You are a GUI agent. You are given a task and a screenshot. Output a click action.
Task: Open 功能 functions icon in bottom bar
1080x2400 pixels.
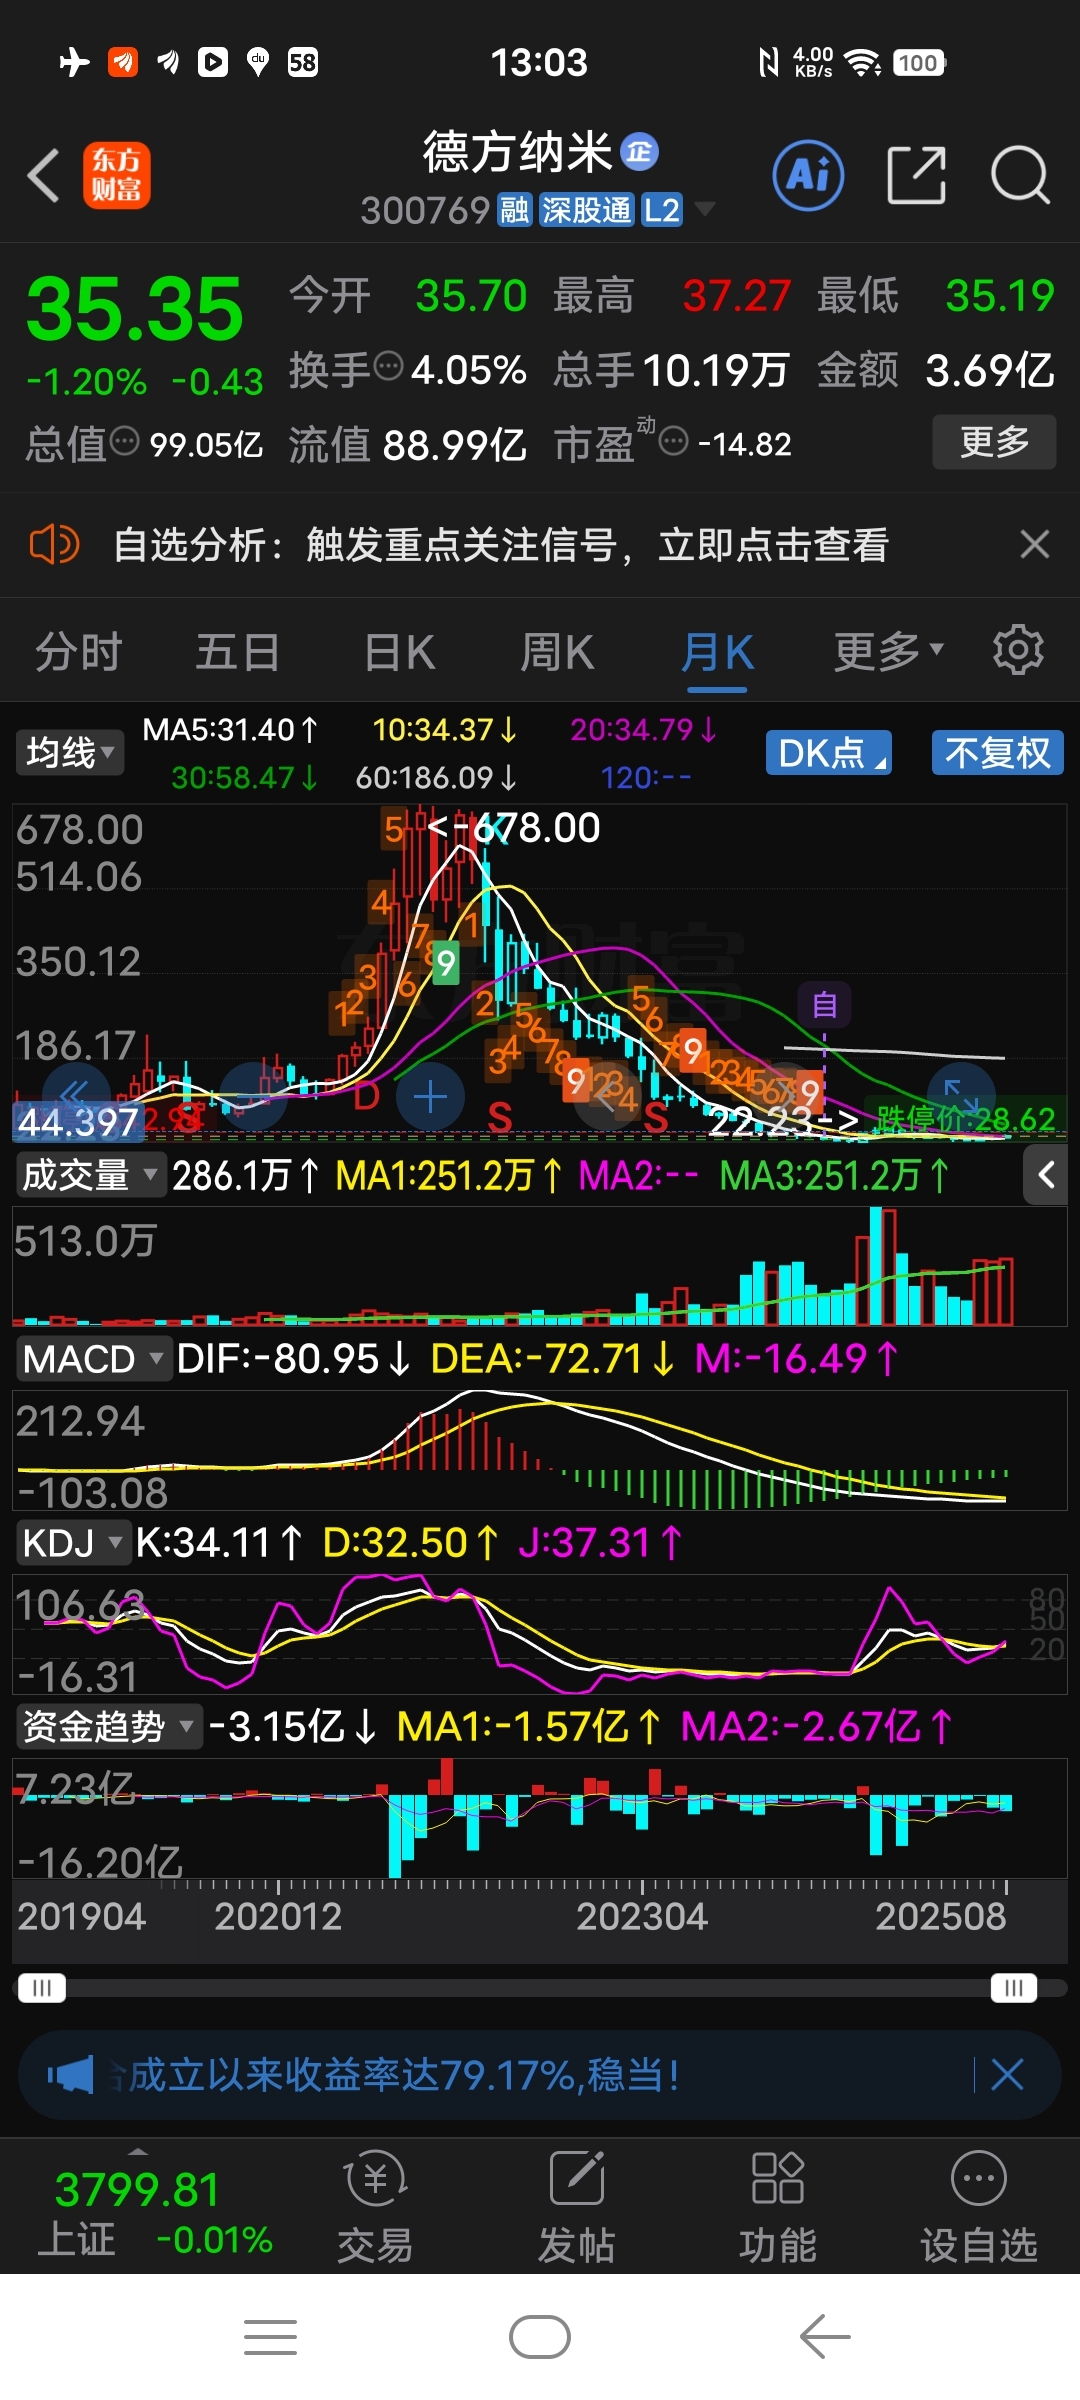pyautogui.click(x=778, y=2207)
